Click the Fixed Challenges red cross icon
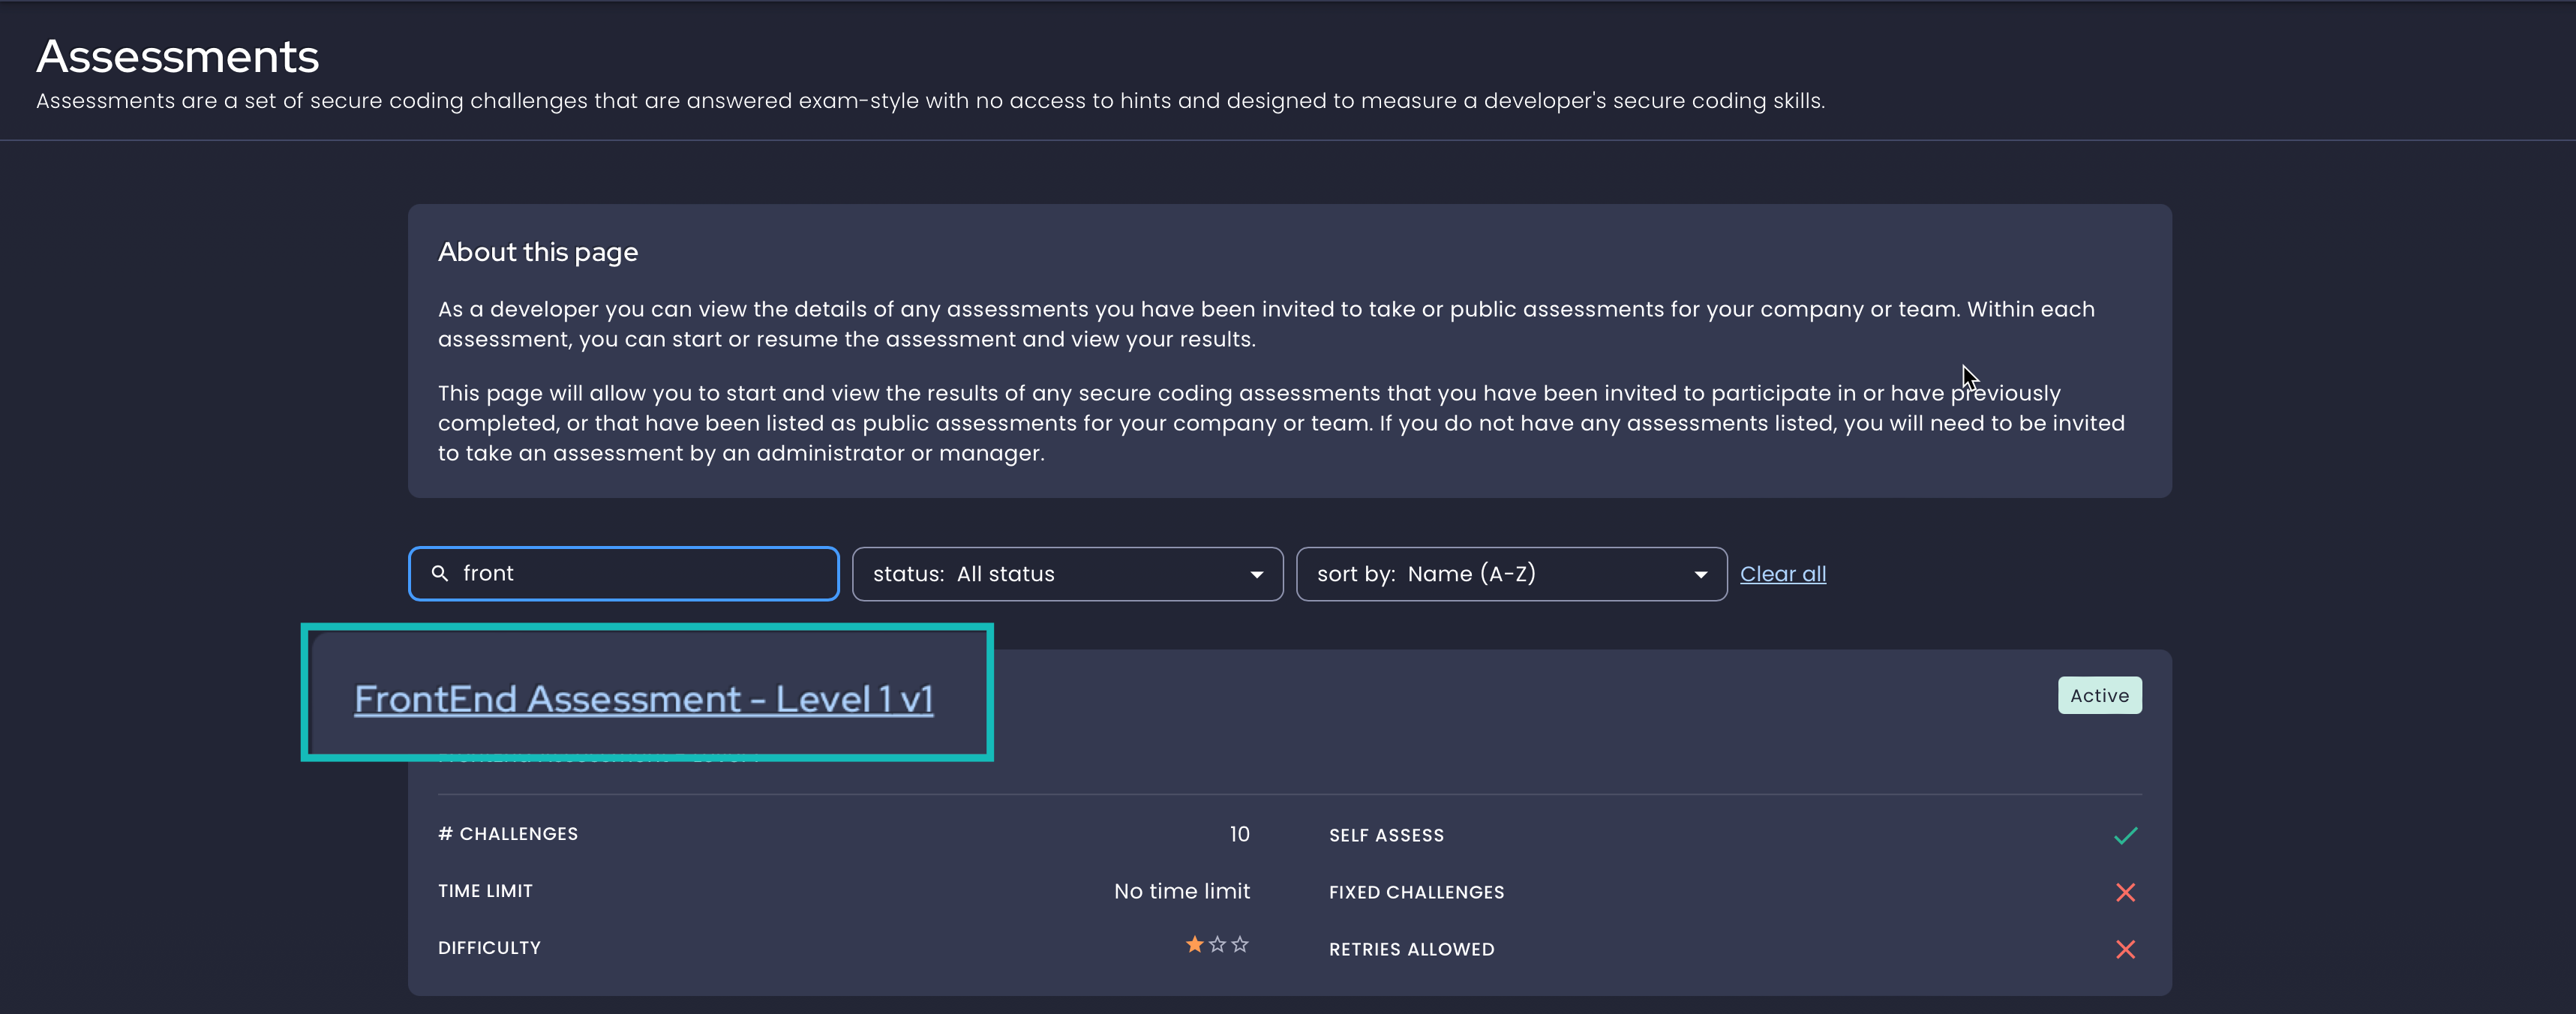This screenshot has width=2576, height=1014. [x=2126, y=892]
